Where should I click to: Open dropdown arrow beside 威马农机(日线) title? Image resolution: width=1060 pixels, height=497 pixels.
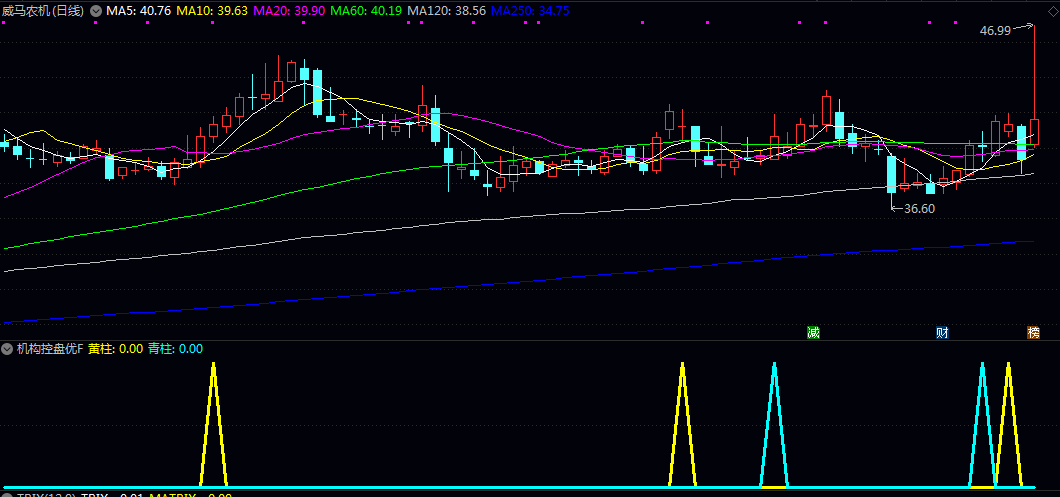(x=96, y=10)
